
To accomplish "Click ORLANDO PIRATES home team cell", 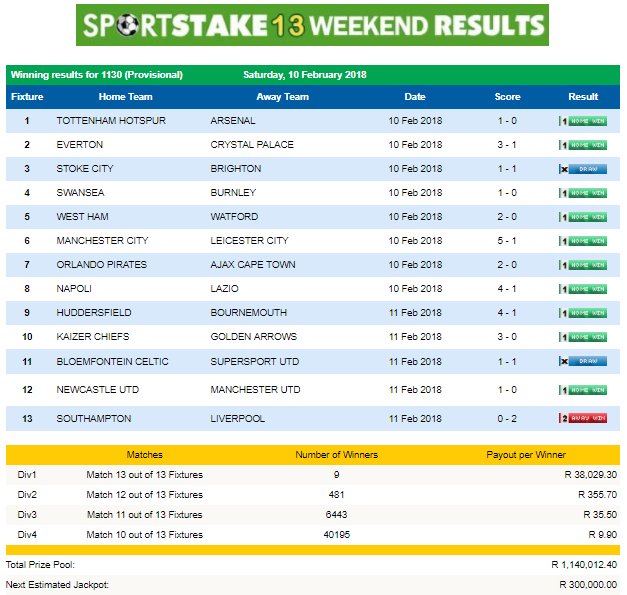I will coord(102,265).
